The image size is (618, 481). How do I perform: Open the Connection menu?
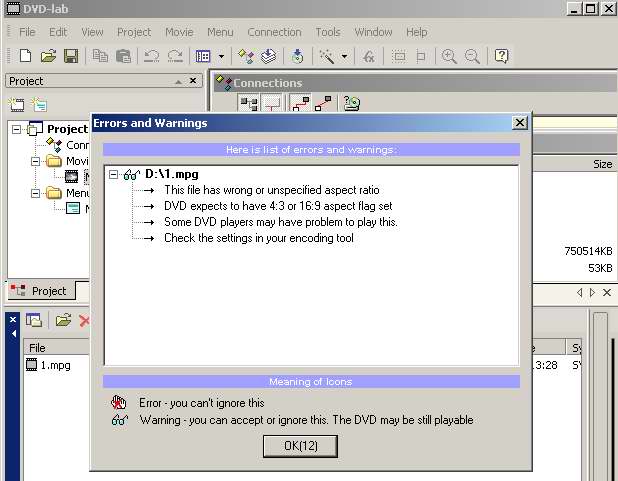274,32
